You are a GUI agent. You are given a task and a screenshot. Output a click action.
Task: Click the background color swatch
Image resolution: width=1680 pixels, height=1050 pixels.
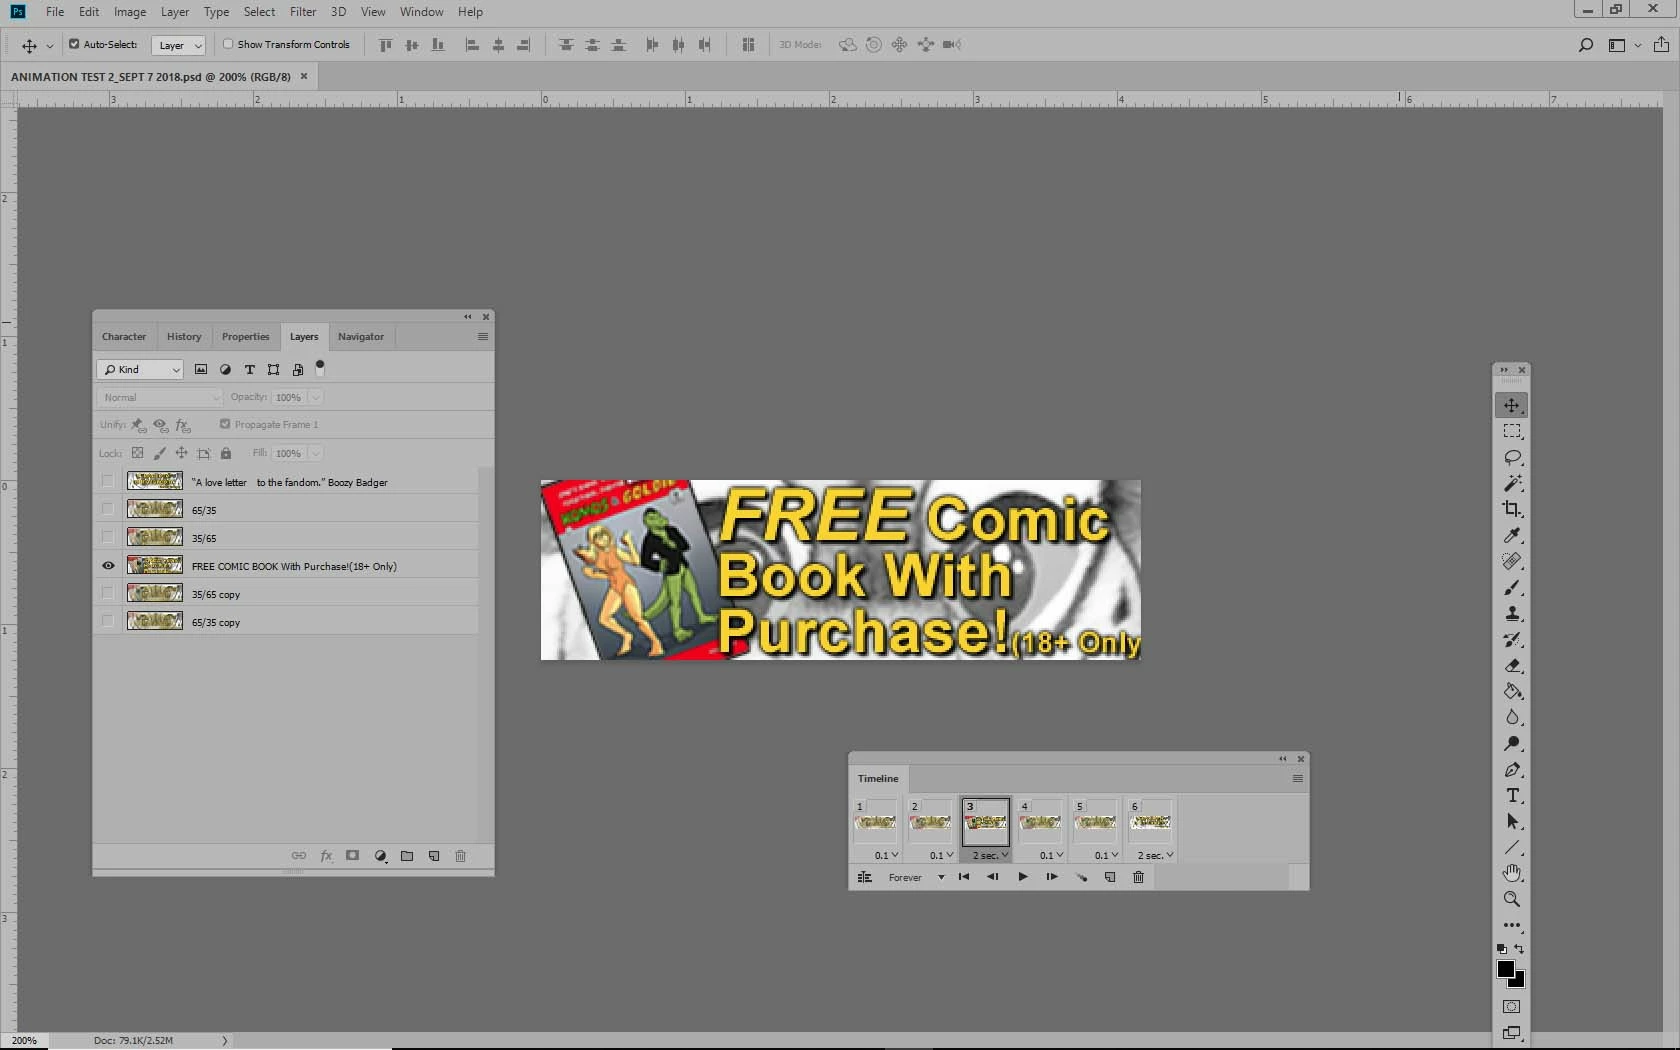[1519, 982]
